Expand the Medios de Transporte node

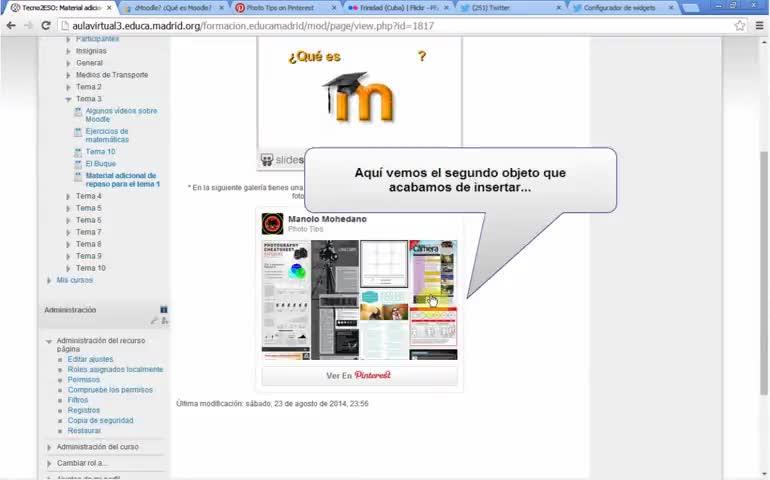pos(68,75)
